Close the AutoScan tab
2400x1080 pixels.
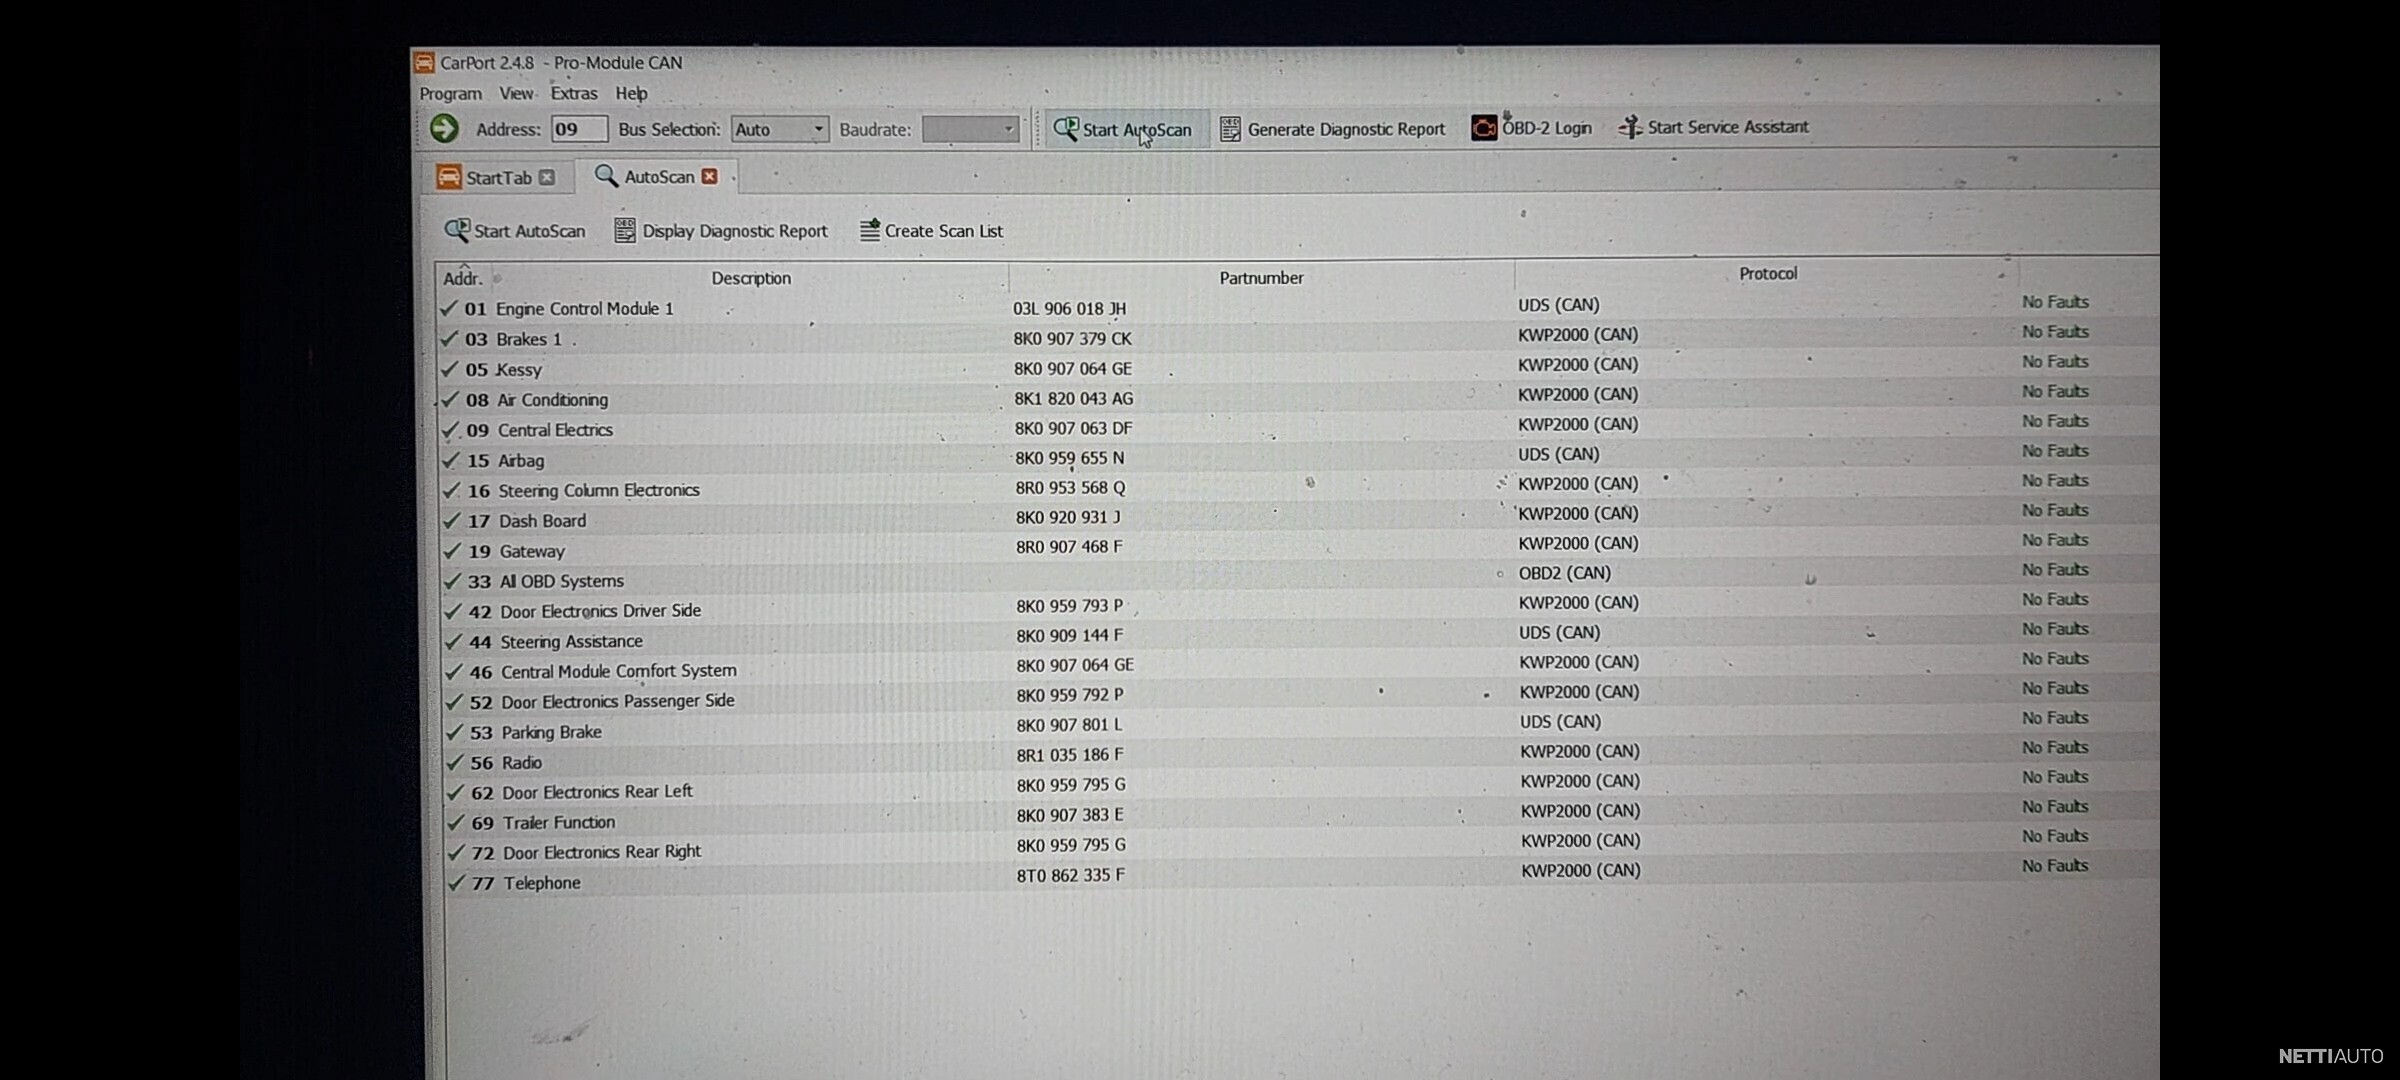pos(710,176)
